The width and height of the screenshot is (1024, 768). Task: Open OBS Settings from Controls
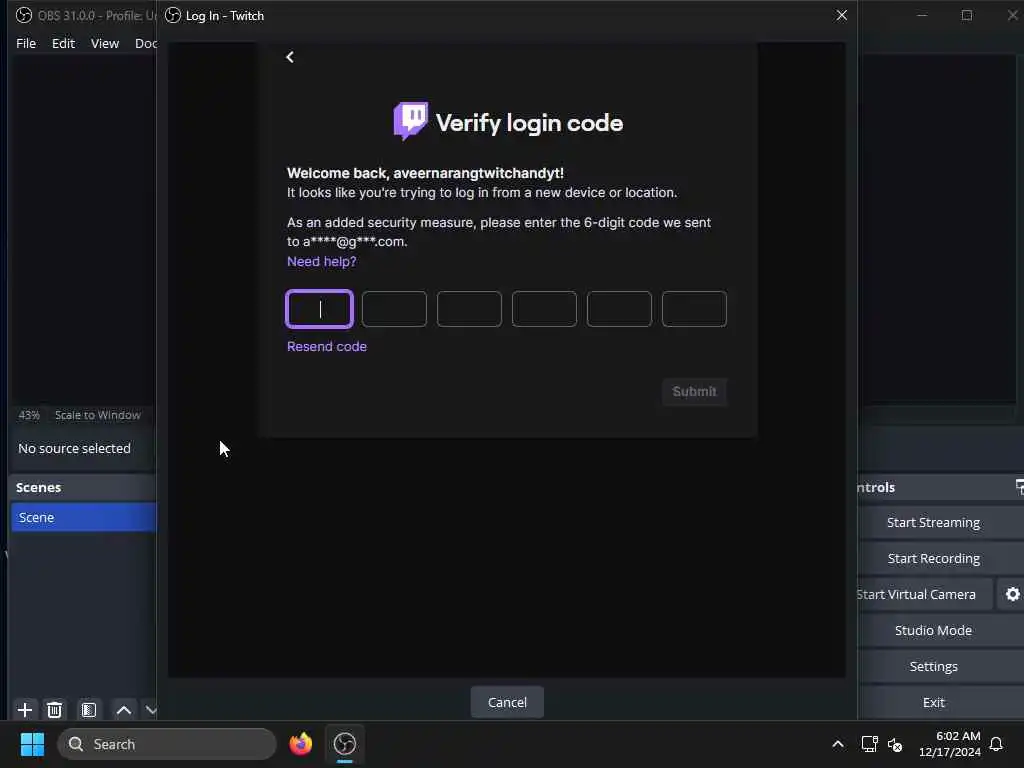[x=933, y=666]
